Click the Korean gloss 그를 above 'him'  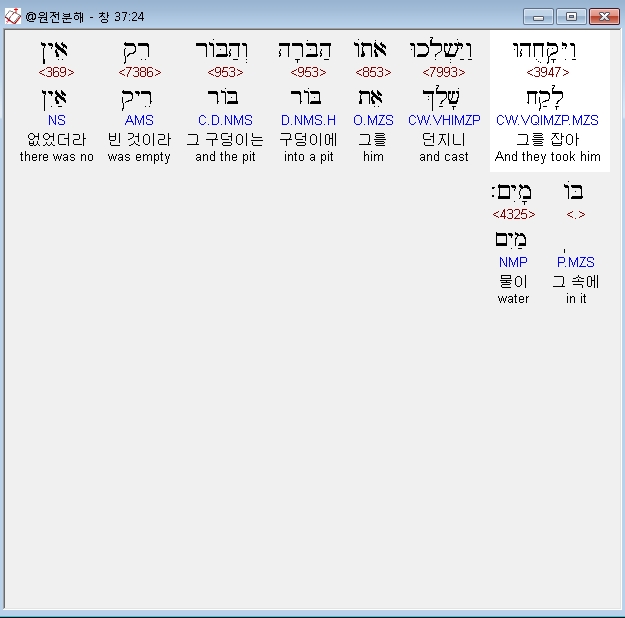coord(373,139)
